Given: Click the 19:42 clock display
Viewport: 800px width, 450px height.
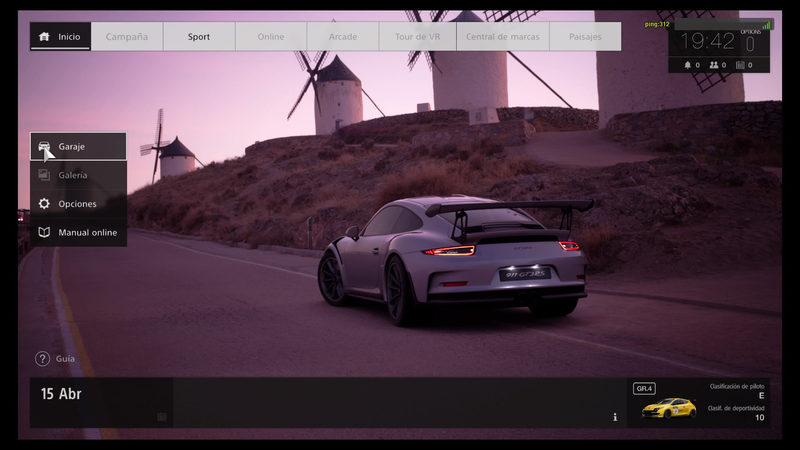Looking at the screenshot, I should pos(707,41).
